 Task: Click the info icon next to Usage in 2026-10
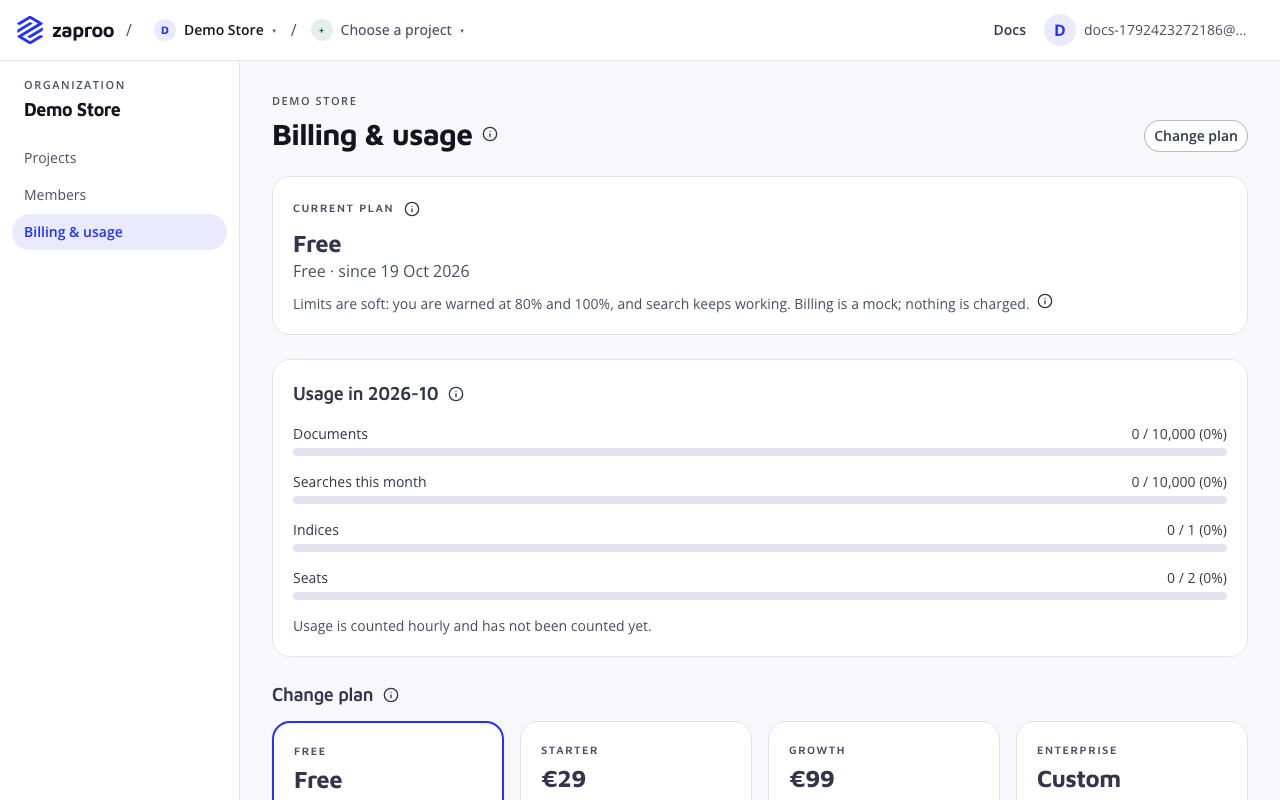coord(456,394)
